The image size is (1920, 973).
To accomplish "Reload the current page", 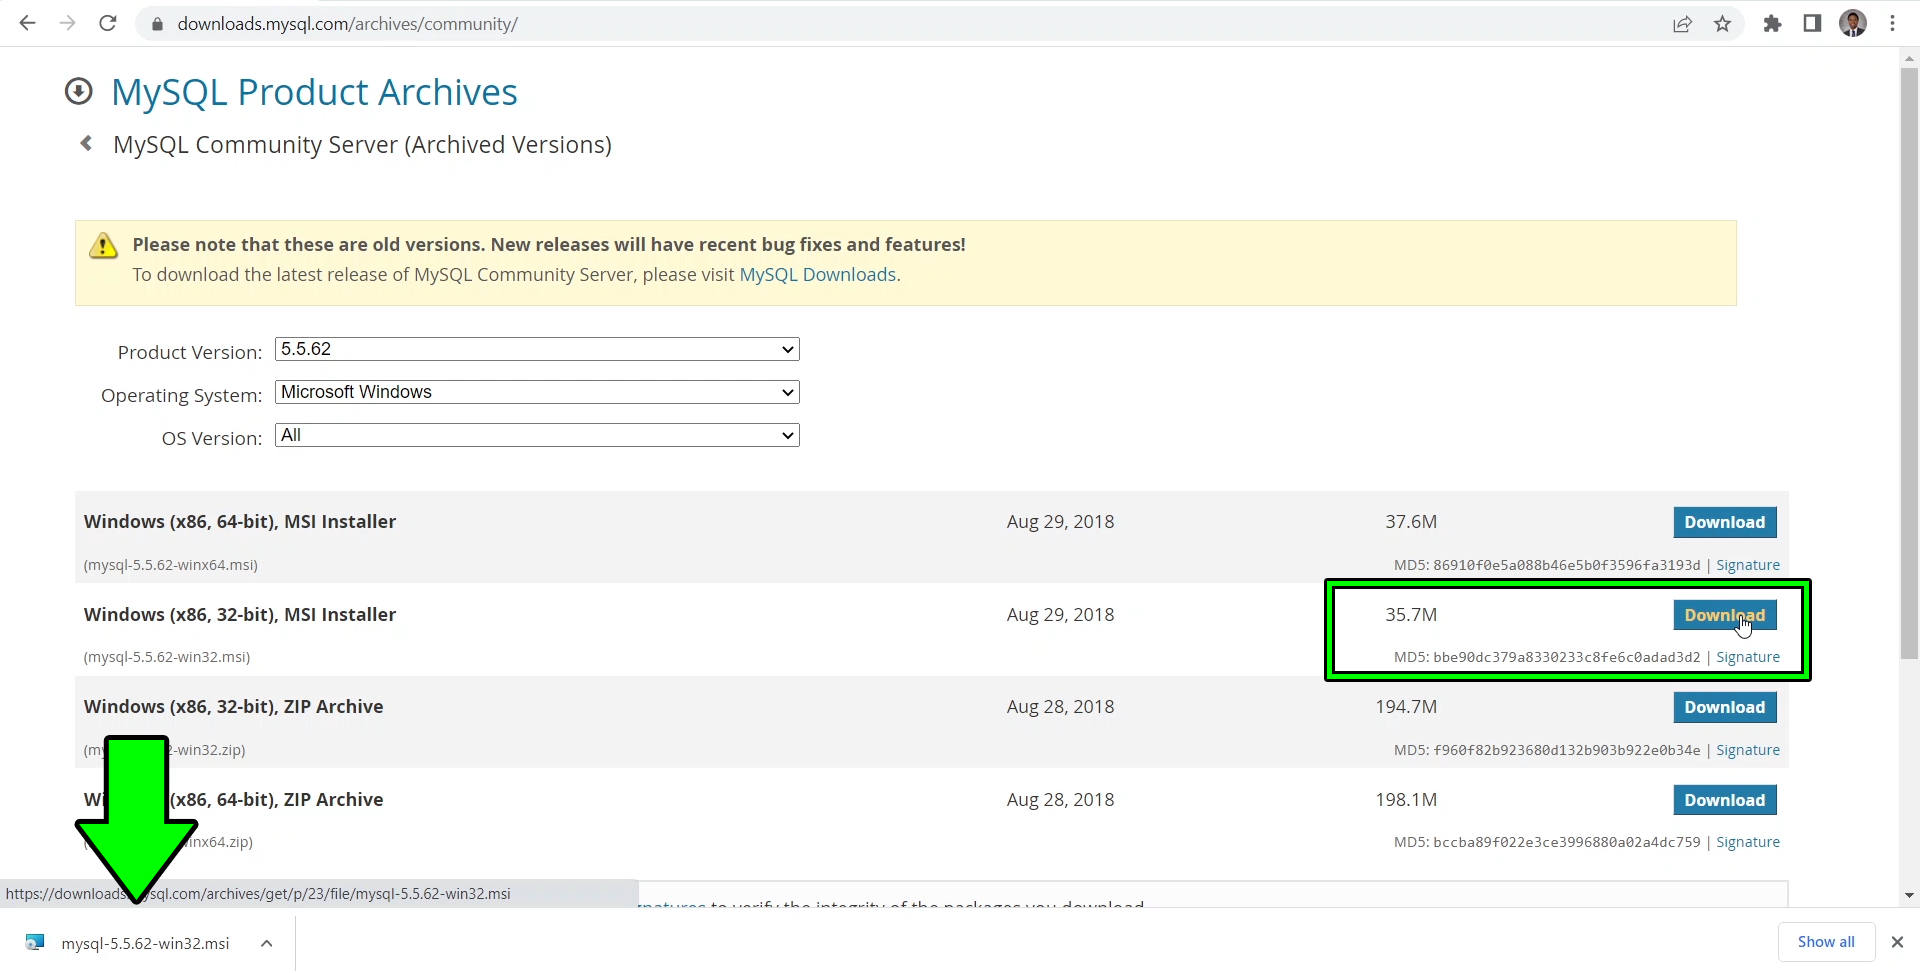I will pyautogui.click(x=107, y=23).
